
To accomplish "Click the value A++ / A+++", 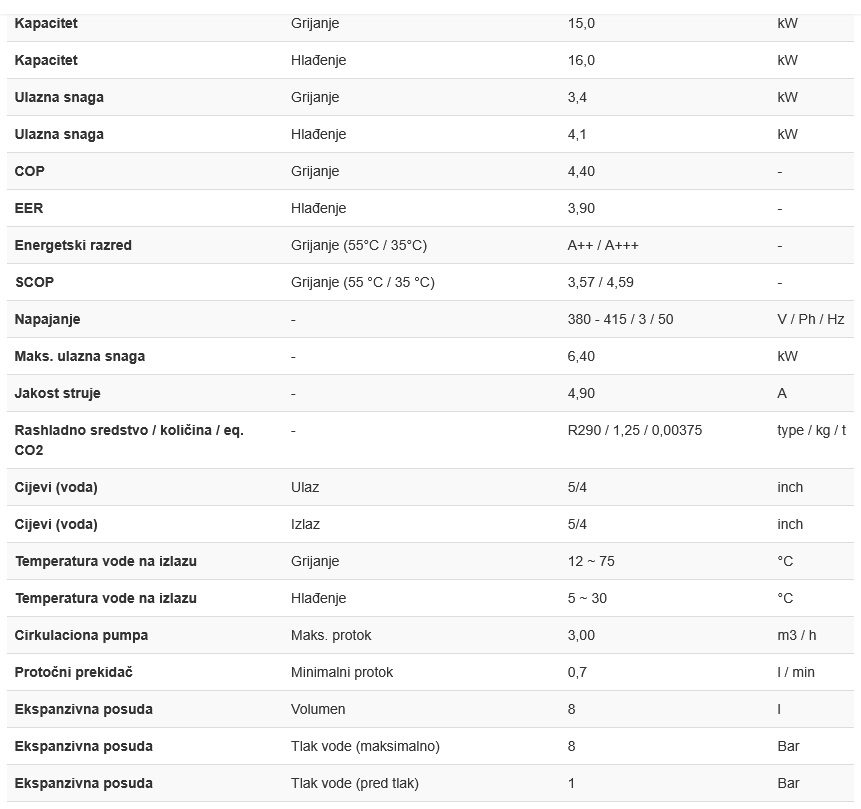I will pyautogui.click(x=603, y=245).
